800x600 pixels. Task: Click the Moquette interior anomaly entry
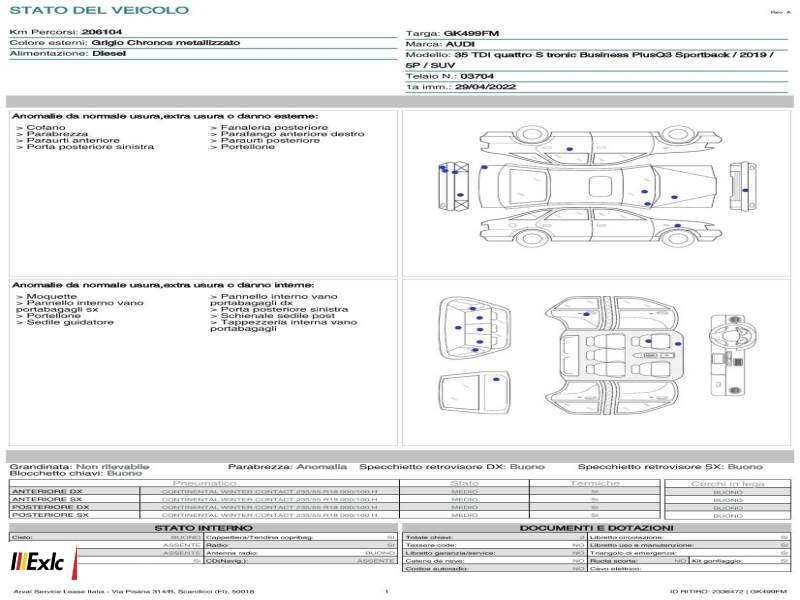click(x=52, y=296)
